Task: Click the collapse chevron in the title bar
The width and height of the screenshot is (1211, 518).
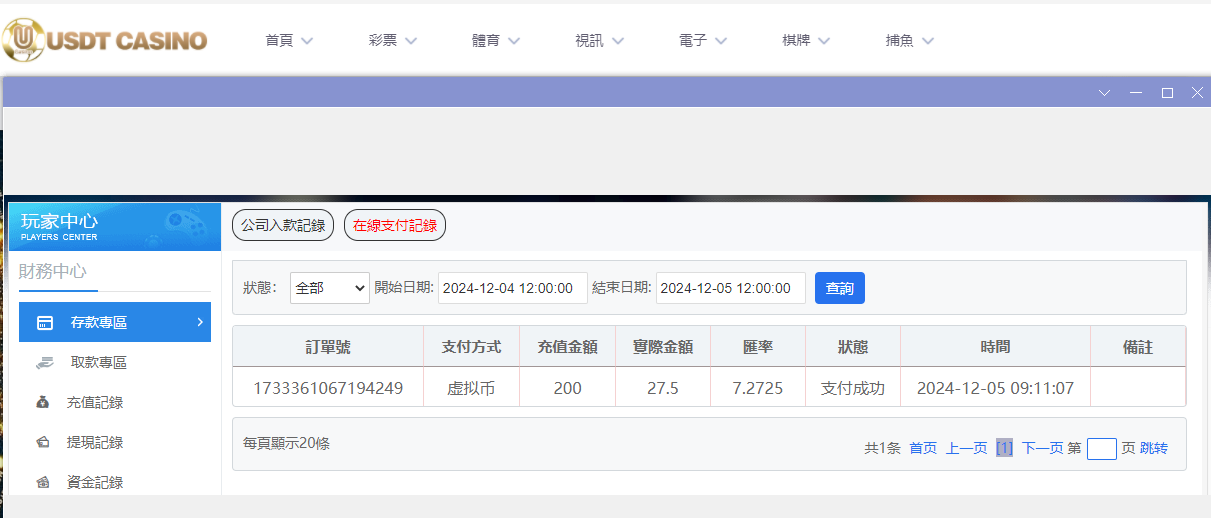Action: [x=1104, y=92]
